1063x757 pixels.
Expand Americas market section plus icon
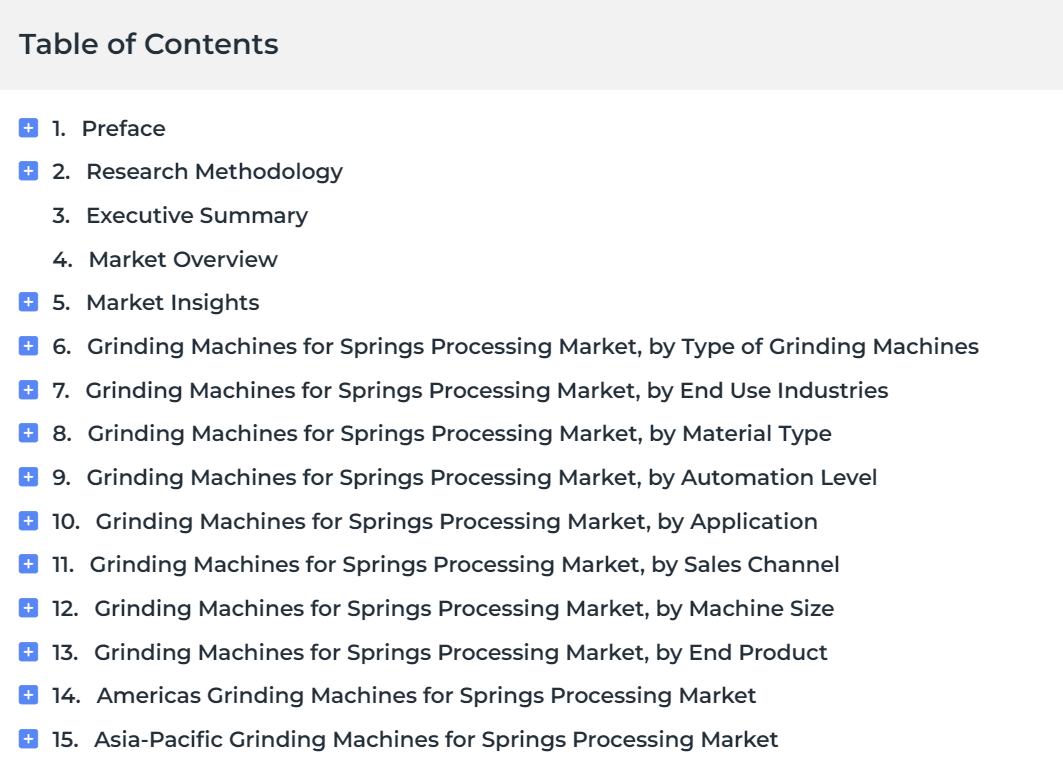[x=28, y=695]
